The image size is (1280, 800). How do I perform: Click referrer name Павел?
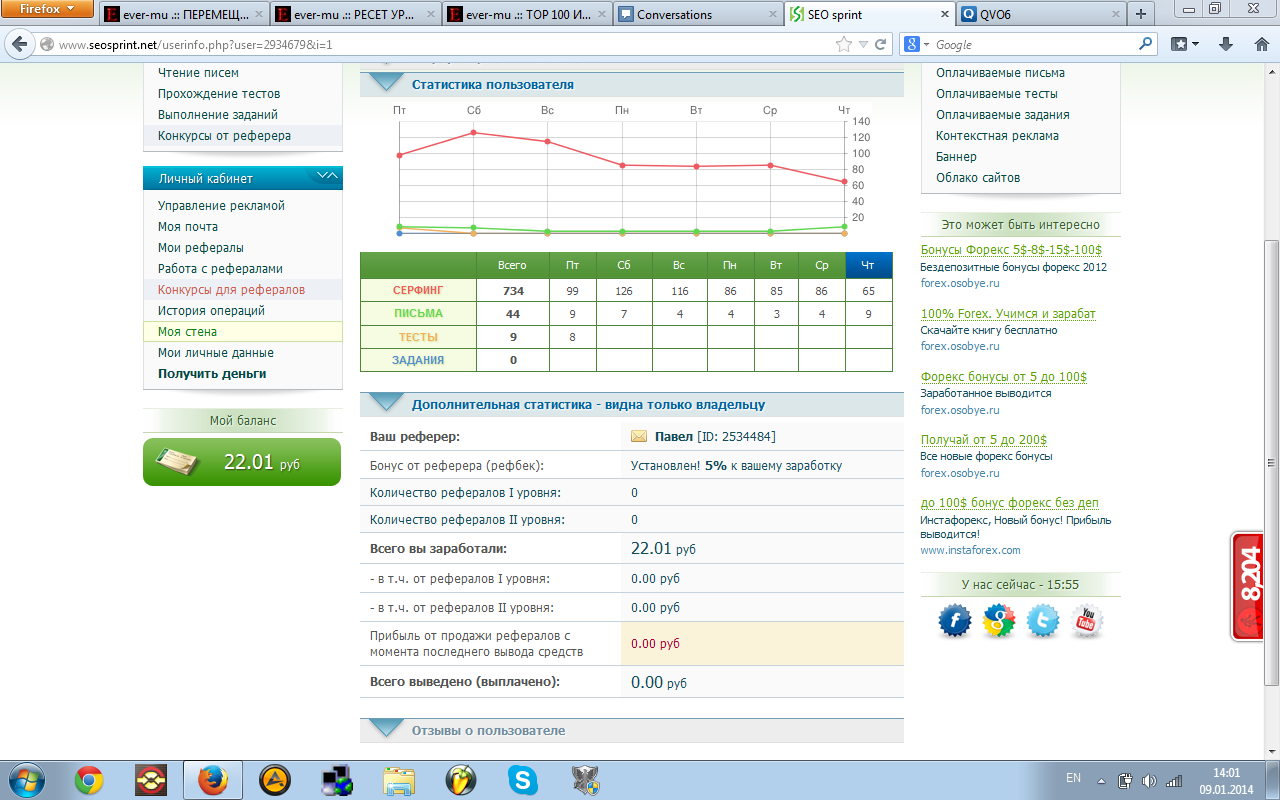pyautogui.click(x=673, y=436)
